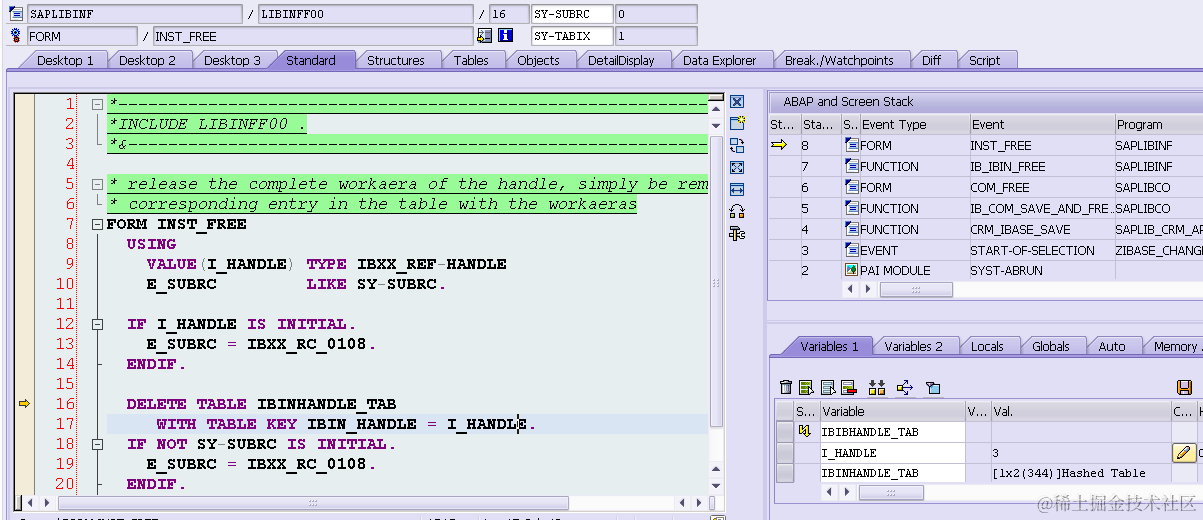1203x520 pixels.
Task: Collapse the FORM INST_FREE block at line 7
Action: pyautogui.click(x=97, y=224)
